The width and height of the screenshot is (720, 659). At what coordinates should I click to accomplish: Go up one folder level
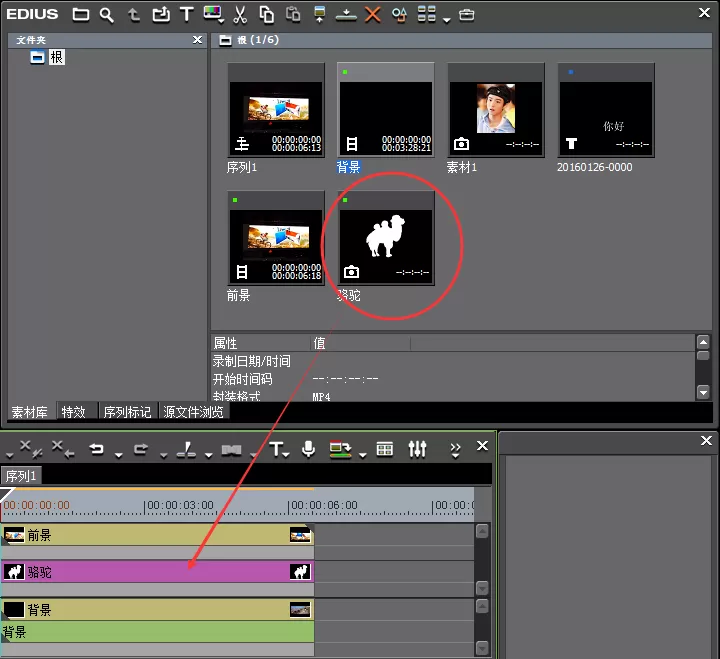134,15
